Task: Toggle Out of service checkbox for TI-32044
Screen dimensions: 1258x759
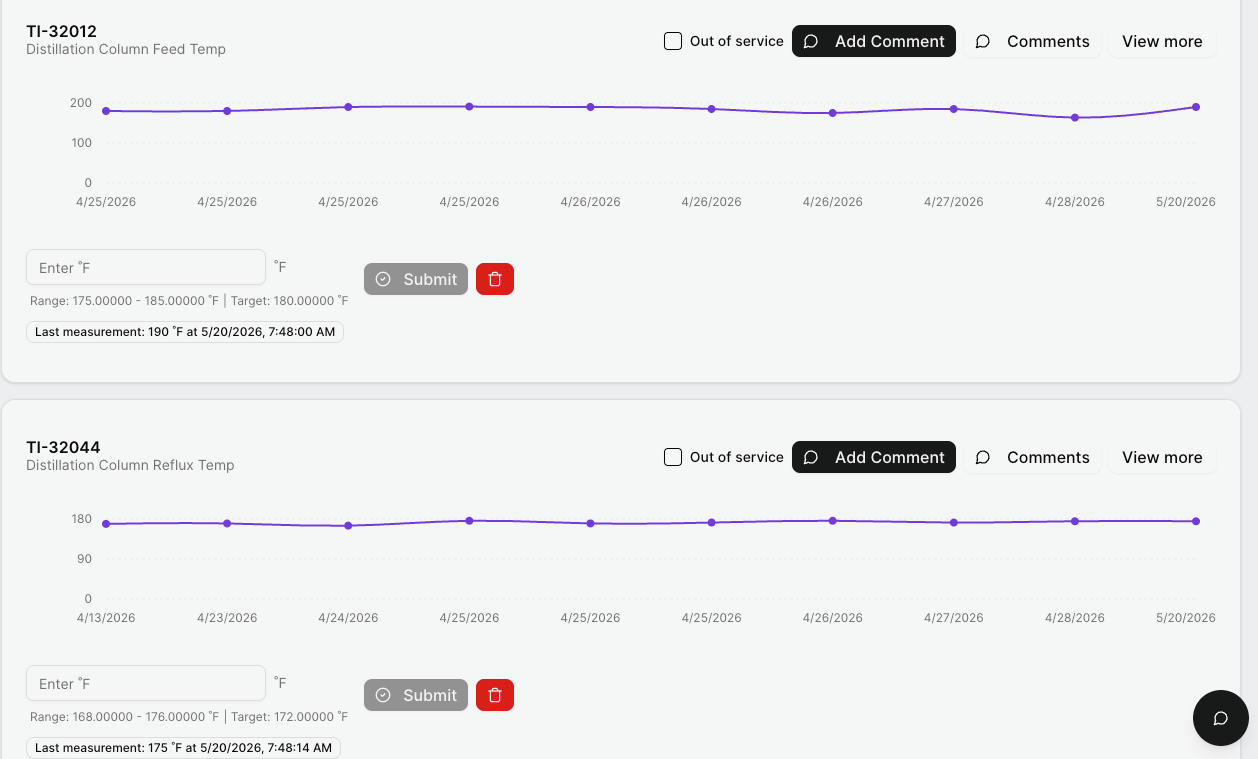Action: (673, 457)
